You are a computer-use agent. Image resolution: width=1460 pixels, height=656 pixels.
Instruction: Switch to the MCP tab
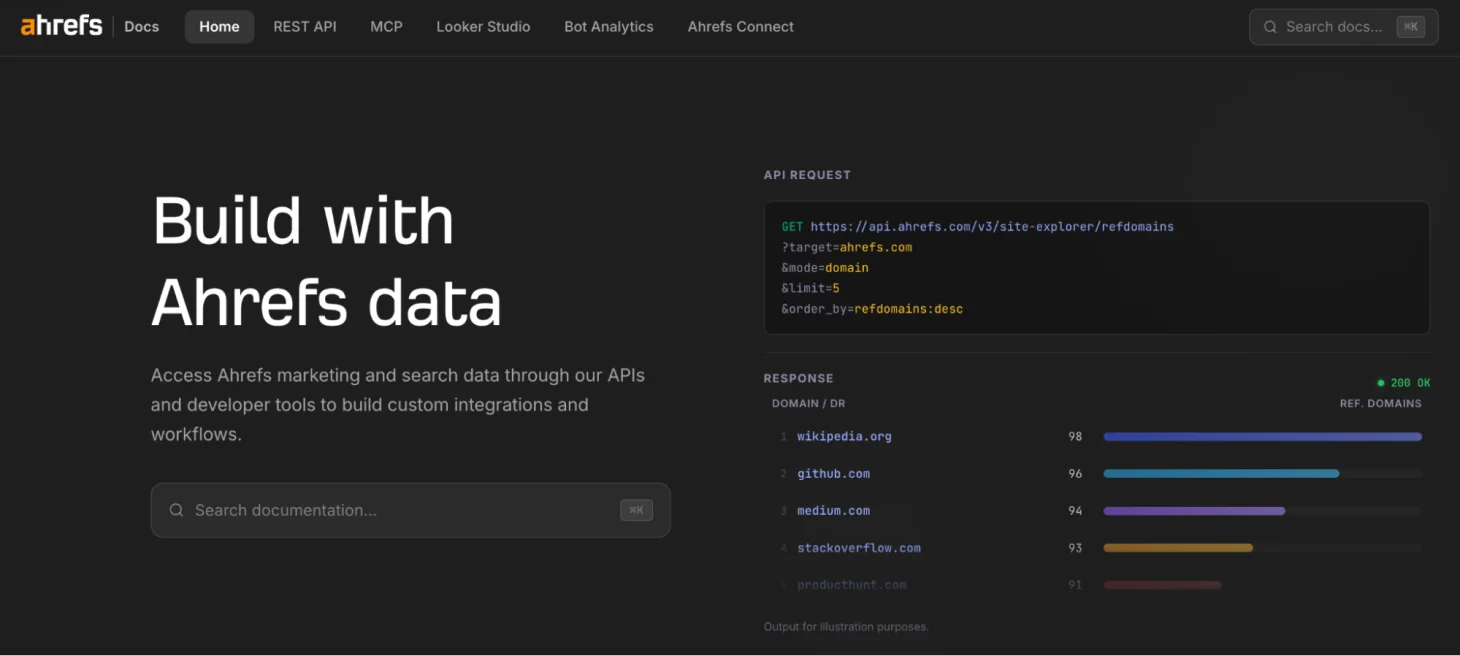(386, 27)
